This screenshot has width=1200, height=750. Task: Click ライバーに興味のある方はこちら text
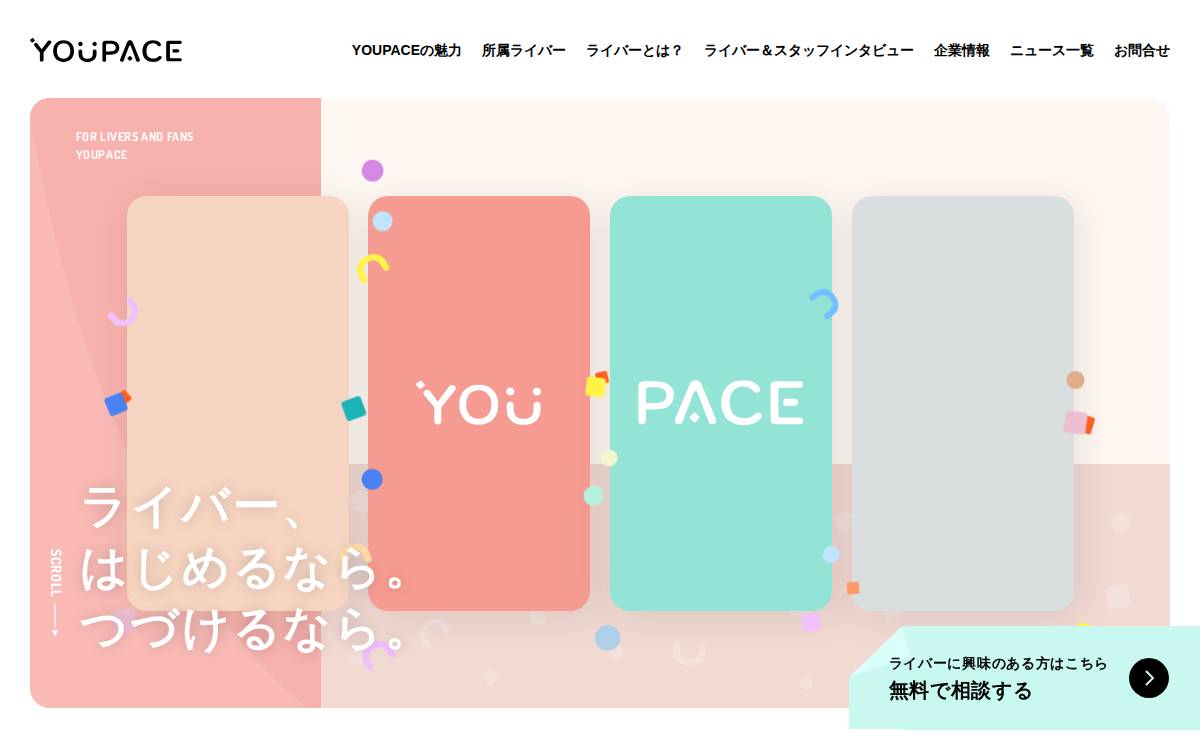point(998,663)
